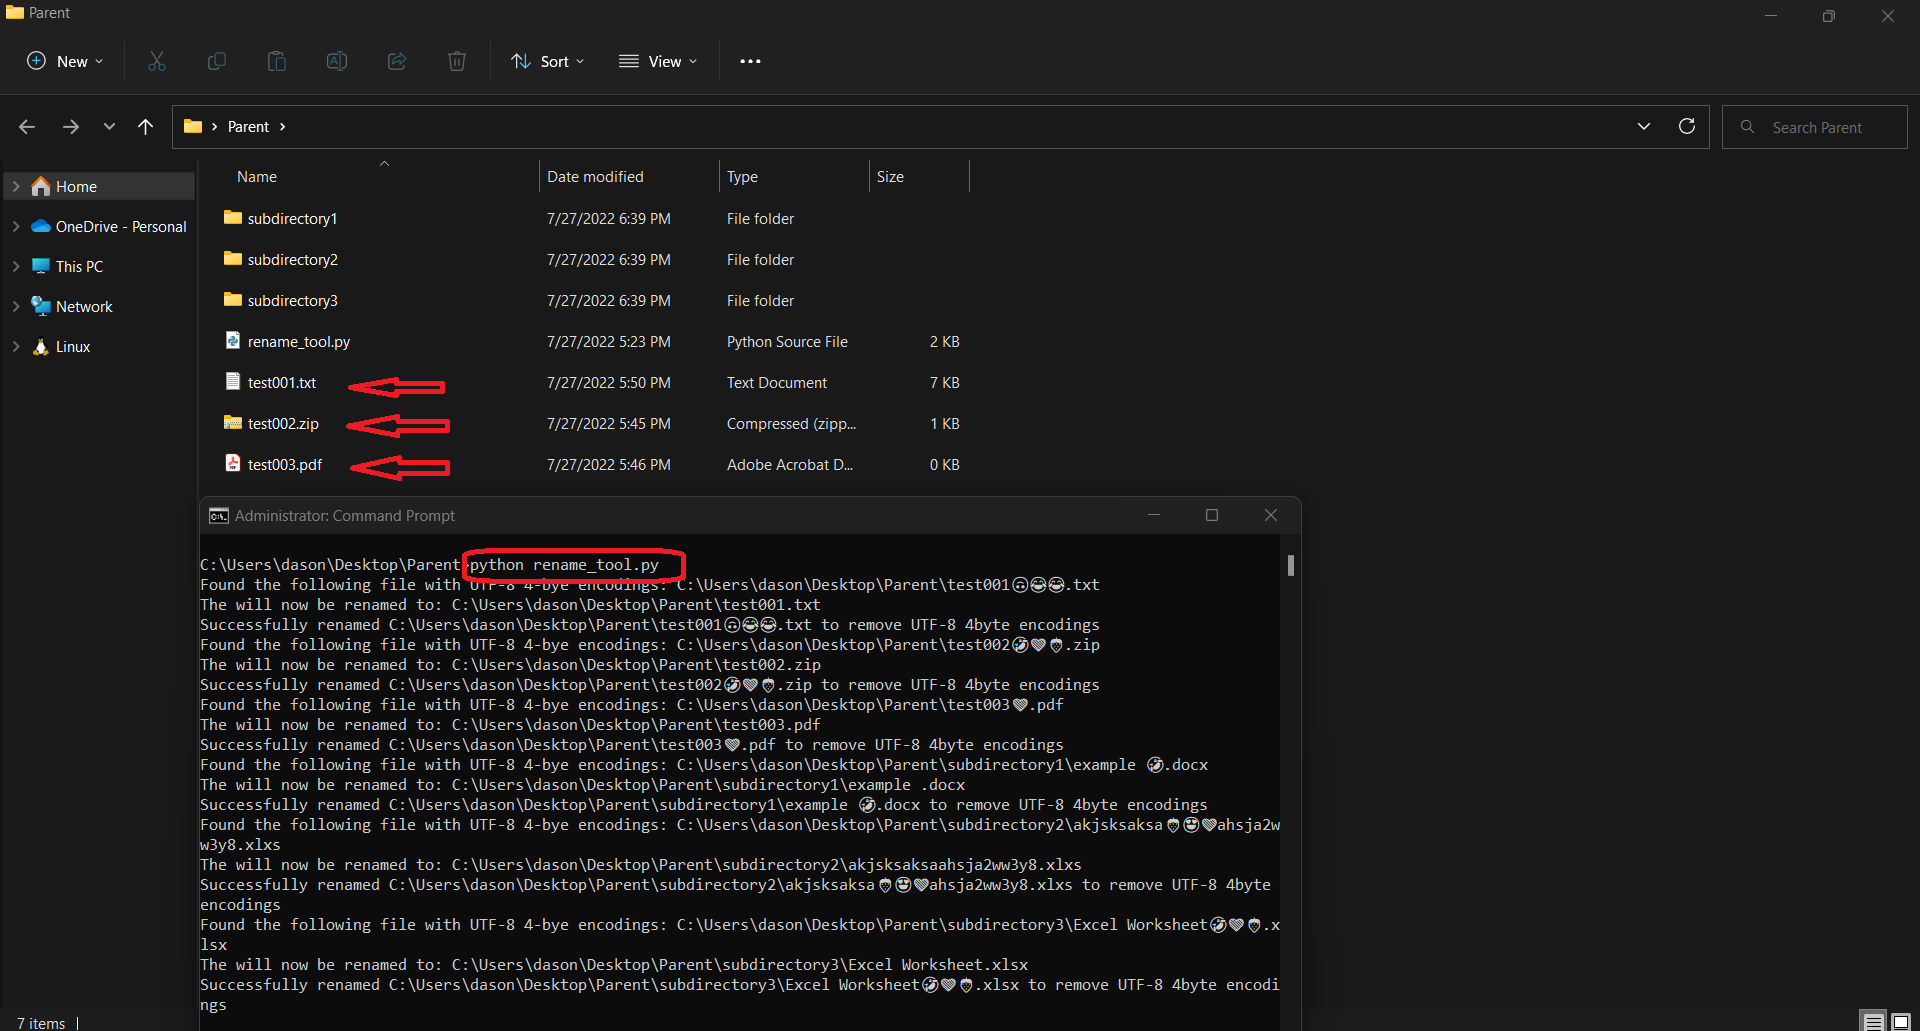
Task: Click the 7 KB size cell
Action: [x=945, y=383]
